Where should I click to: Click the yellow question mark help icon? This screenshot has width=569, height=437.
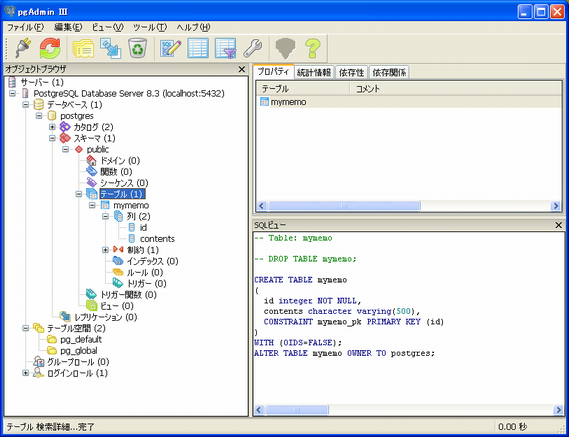coord(313,48)
